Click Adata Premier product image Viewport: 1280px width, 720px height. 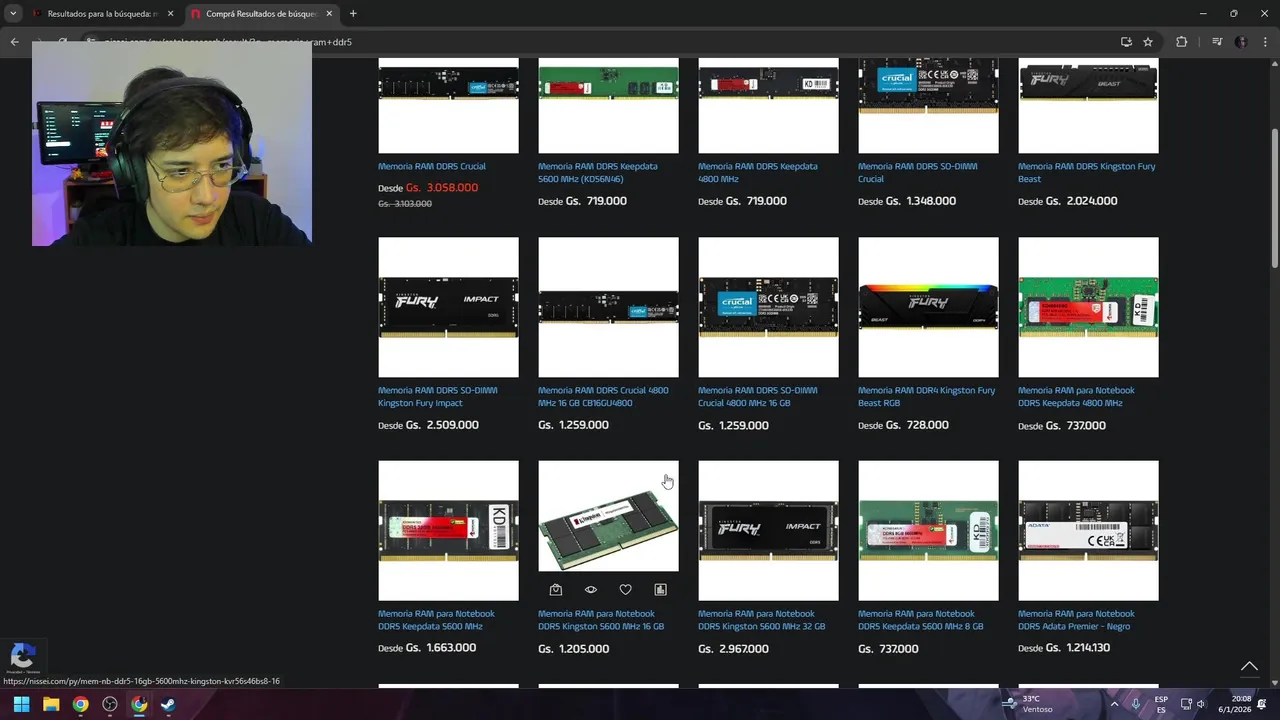[x=1088, y=530]
